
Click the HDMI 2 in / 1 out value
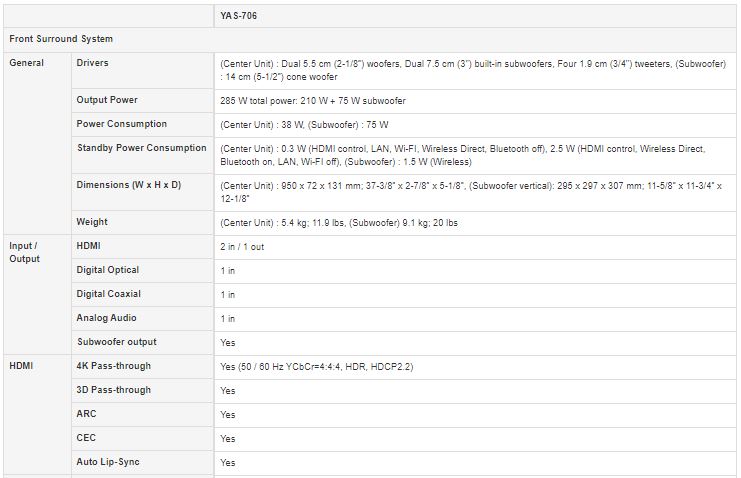tap(242, 247)
